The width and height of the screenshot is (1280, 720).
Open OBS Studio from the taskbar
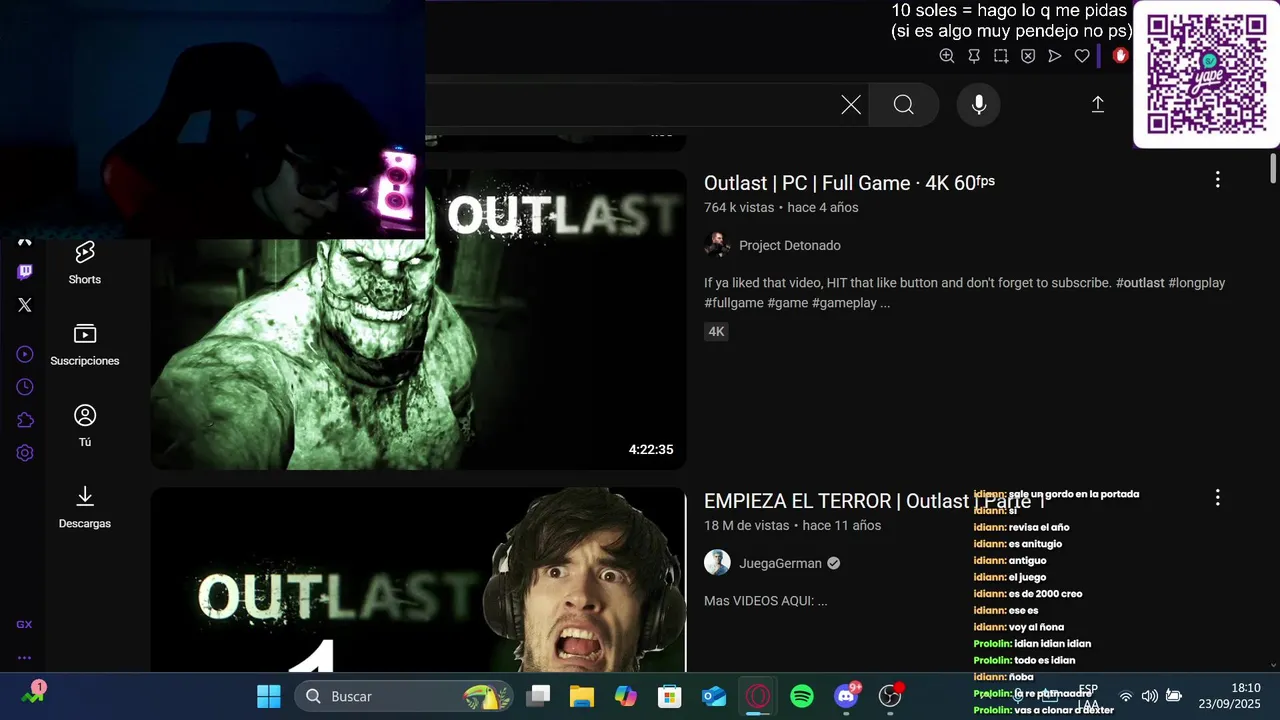coord(890,696)
